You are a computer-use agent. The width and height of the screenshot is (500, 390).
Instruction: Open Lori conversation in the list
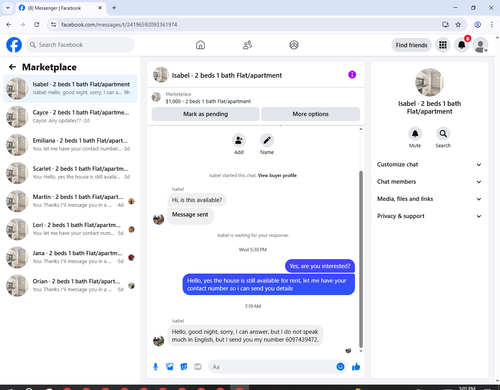pos(70,229)
